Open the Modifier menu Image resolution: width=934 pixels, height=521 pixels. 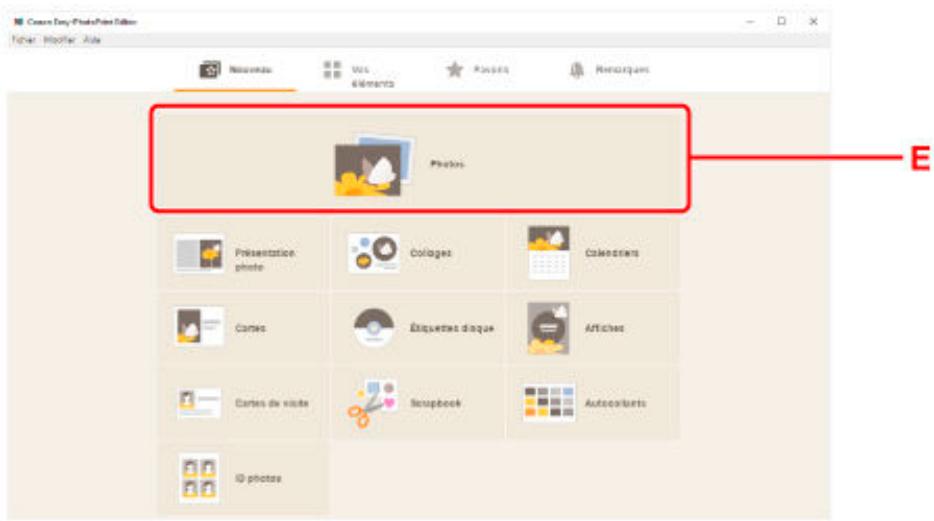[x=59, y=40]
